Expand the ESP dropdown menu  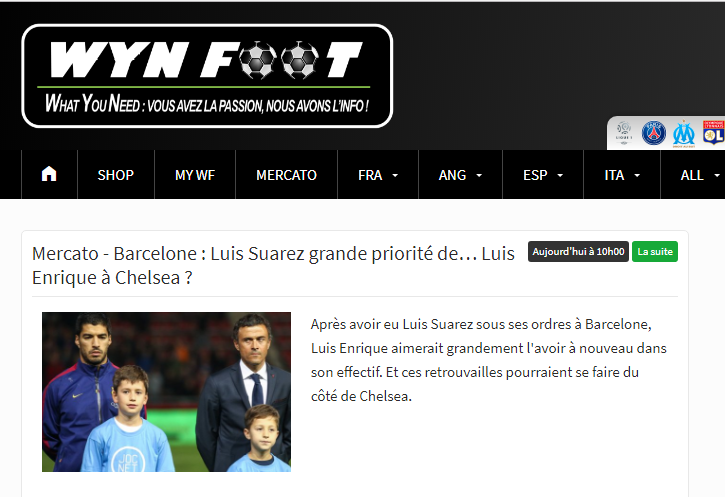pyautogui.click(x=543, y=175)
